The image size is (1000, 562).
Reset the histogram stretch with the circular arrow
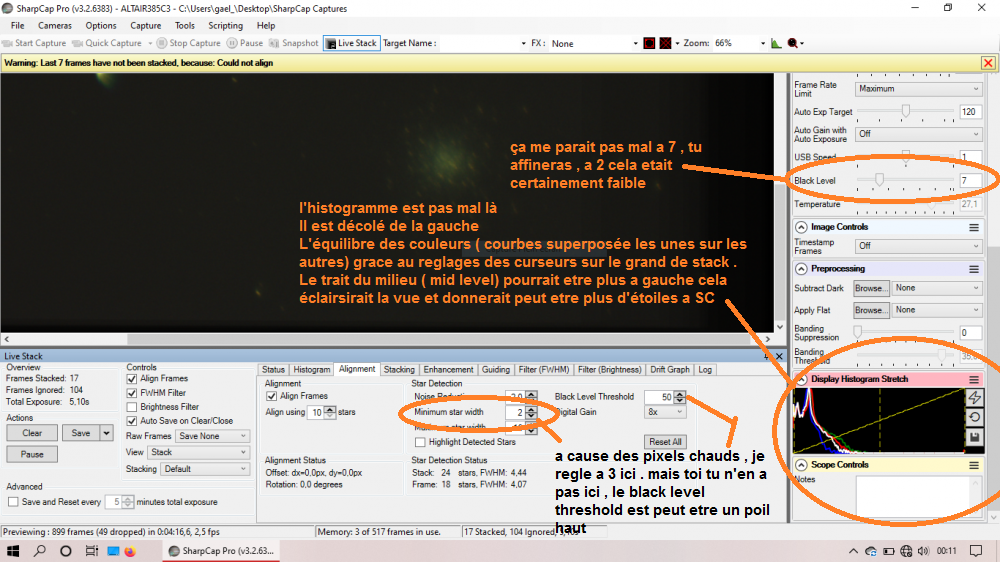click(x=974, y=417)
